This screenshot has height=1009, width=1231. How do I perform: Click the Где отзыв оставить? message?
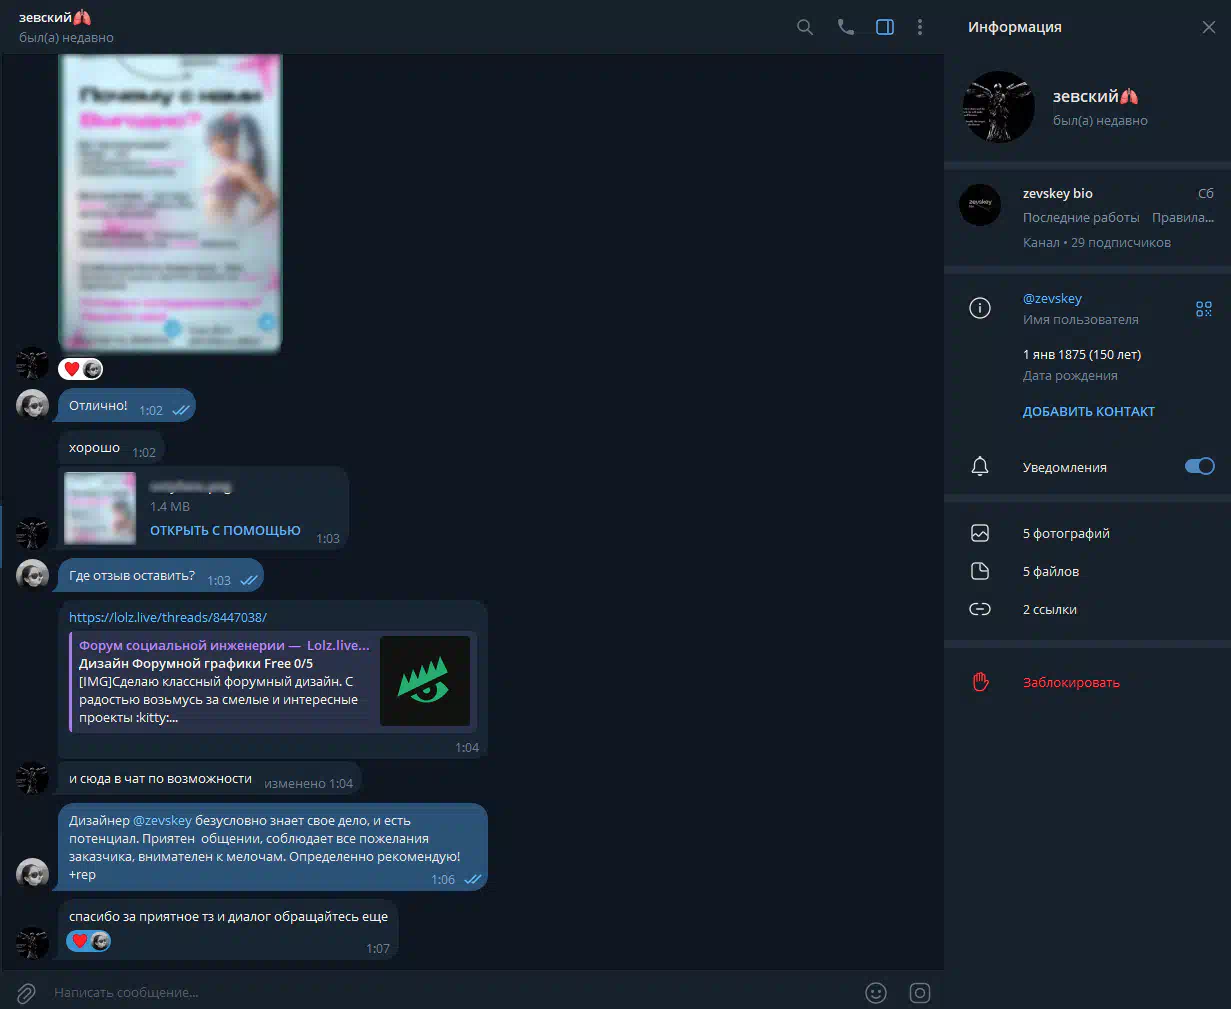point(161,576)
